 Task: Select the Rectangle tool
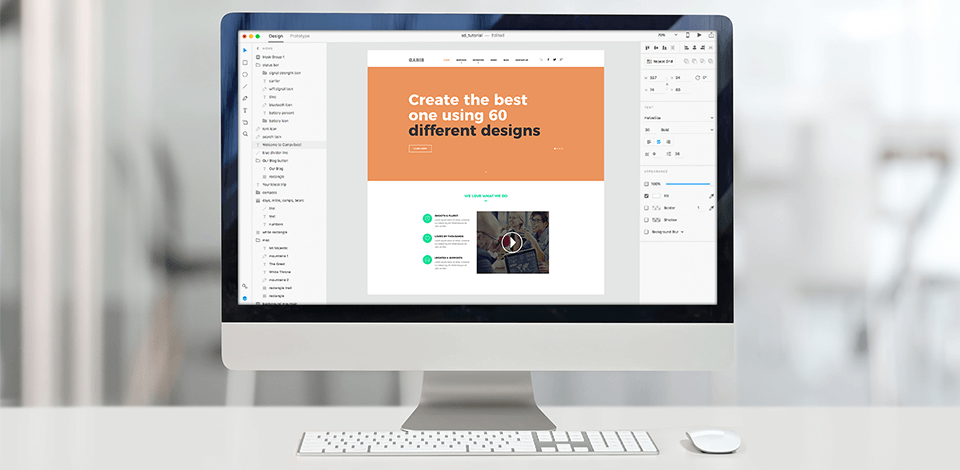pos(245,62)
